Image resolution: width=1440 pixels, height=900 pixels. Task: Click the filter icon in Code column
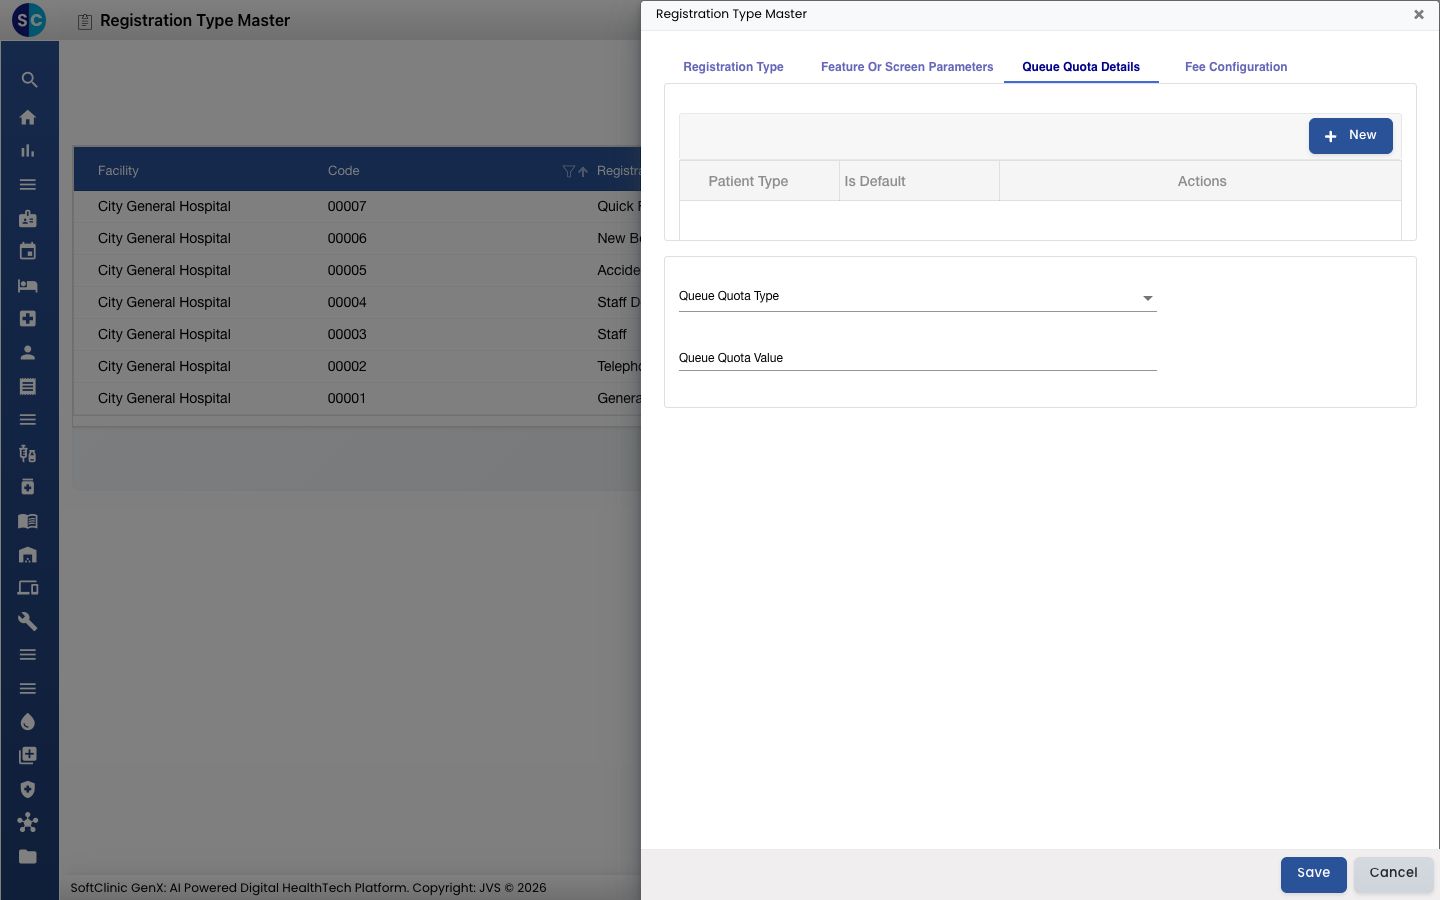pyautogui.click(x=568, y=171)
